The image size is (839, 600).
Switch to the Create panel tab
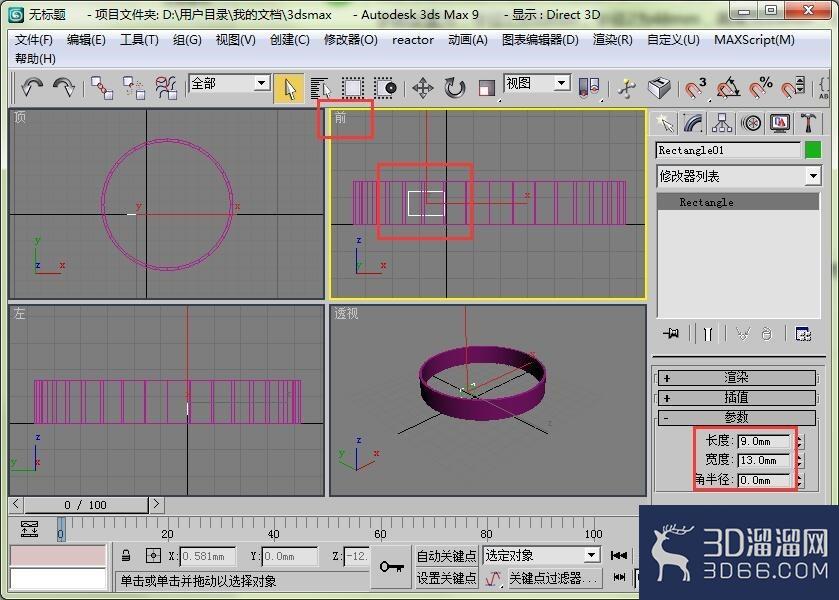point(665,124)
